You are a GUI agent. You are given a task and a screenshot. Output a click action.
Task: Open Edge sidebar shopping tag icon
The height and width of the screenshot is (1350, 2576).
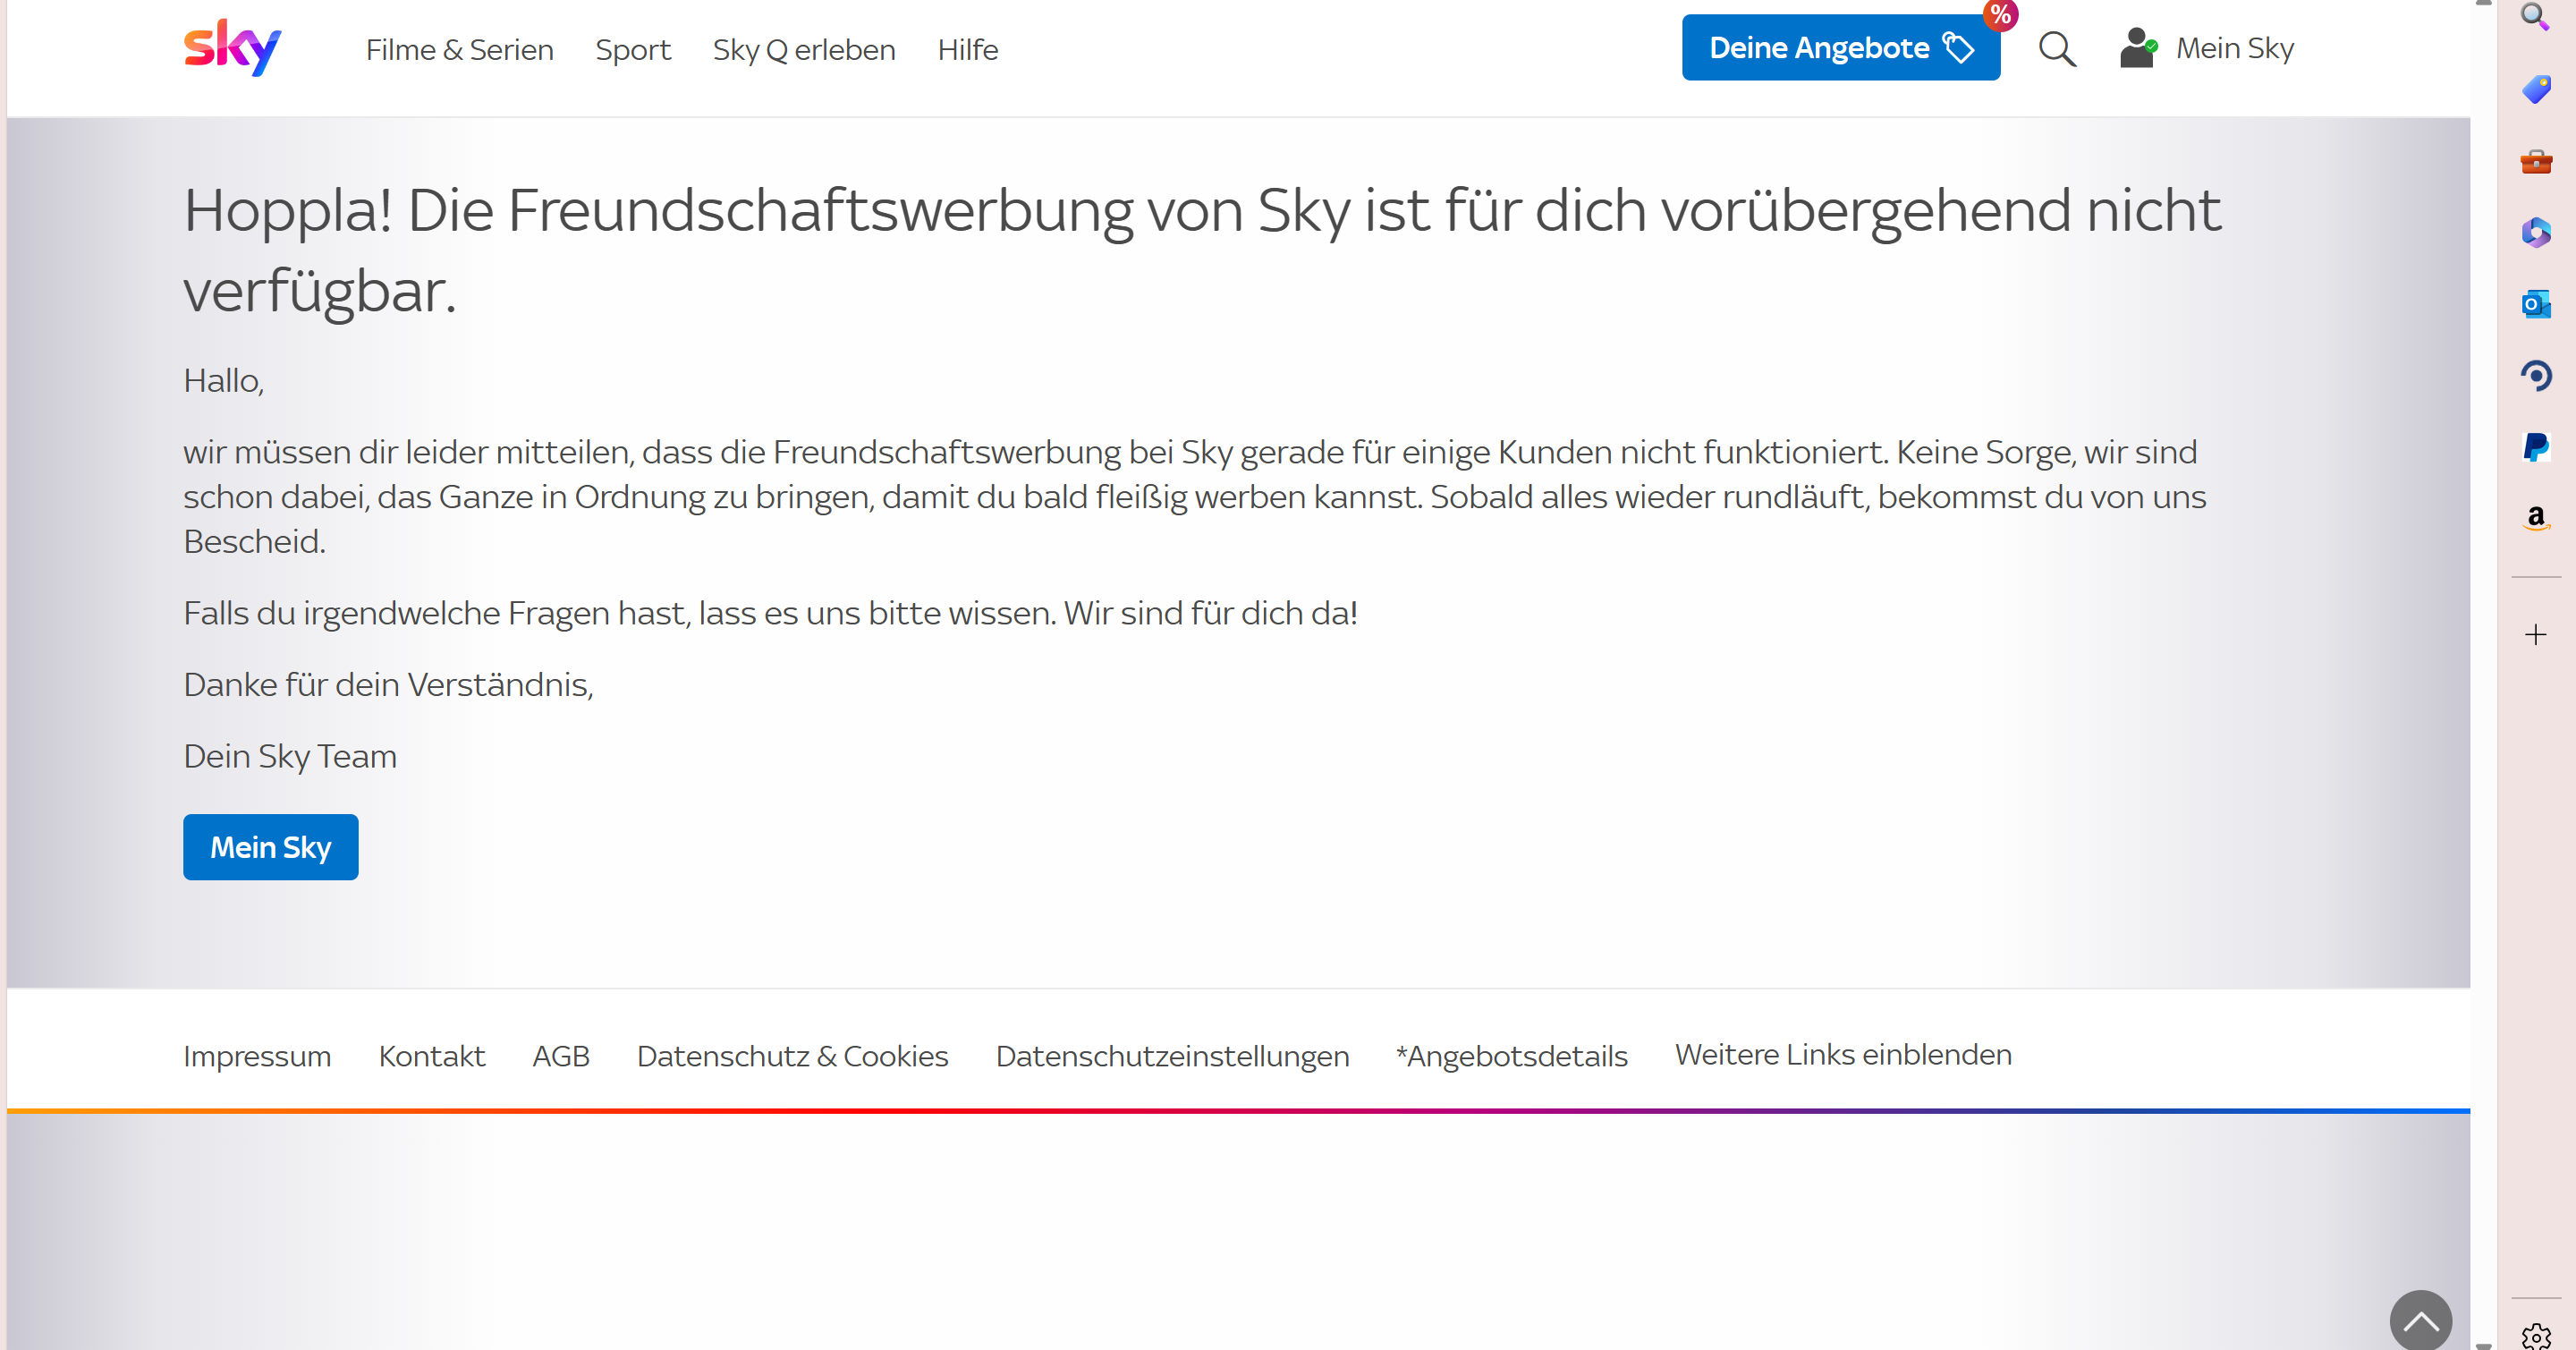[2535, 89]
